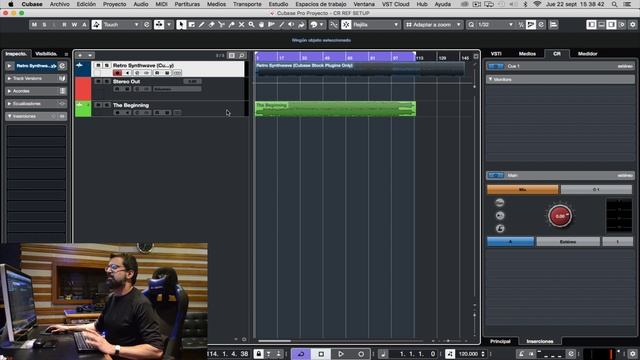The height and width of the screenshot is (360, 640).
Task: Click the inspector settings menu icon
Action: [x=66, y=54]
